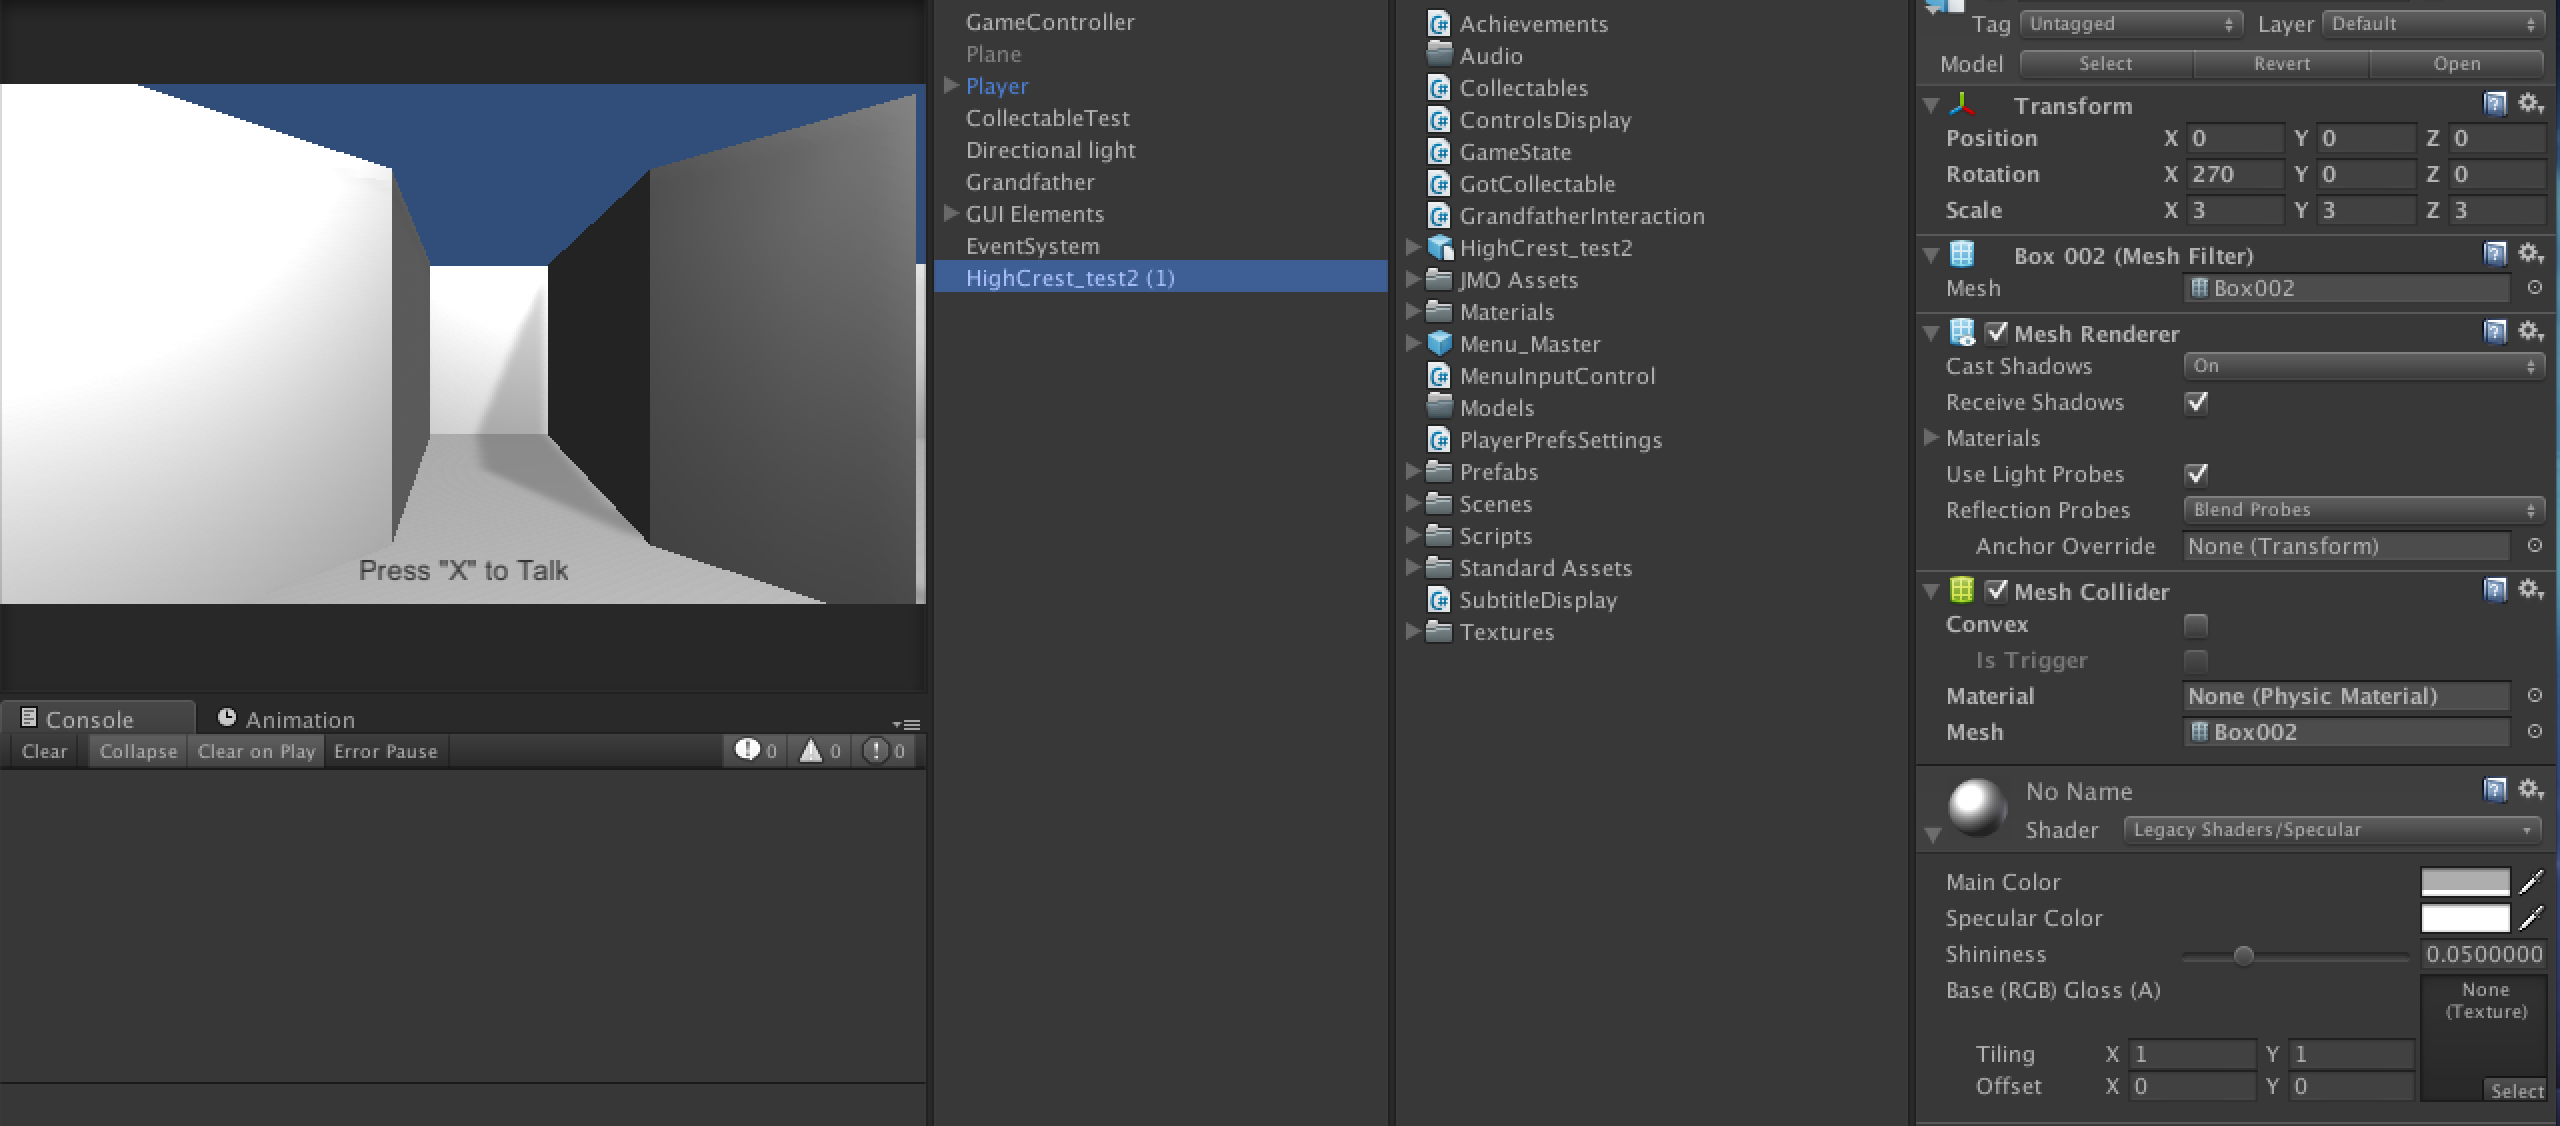This screenshot has height=1126, width=2560.
Task: Switch to the Console tab
Action: coord(88,719)
